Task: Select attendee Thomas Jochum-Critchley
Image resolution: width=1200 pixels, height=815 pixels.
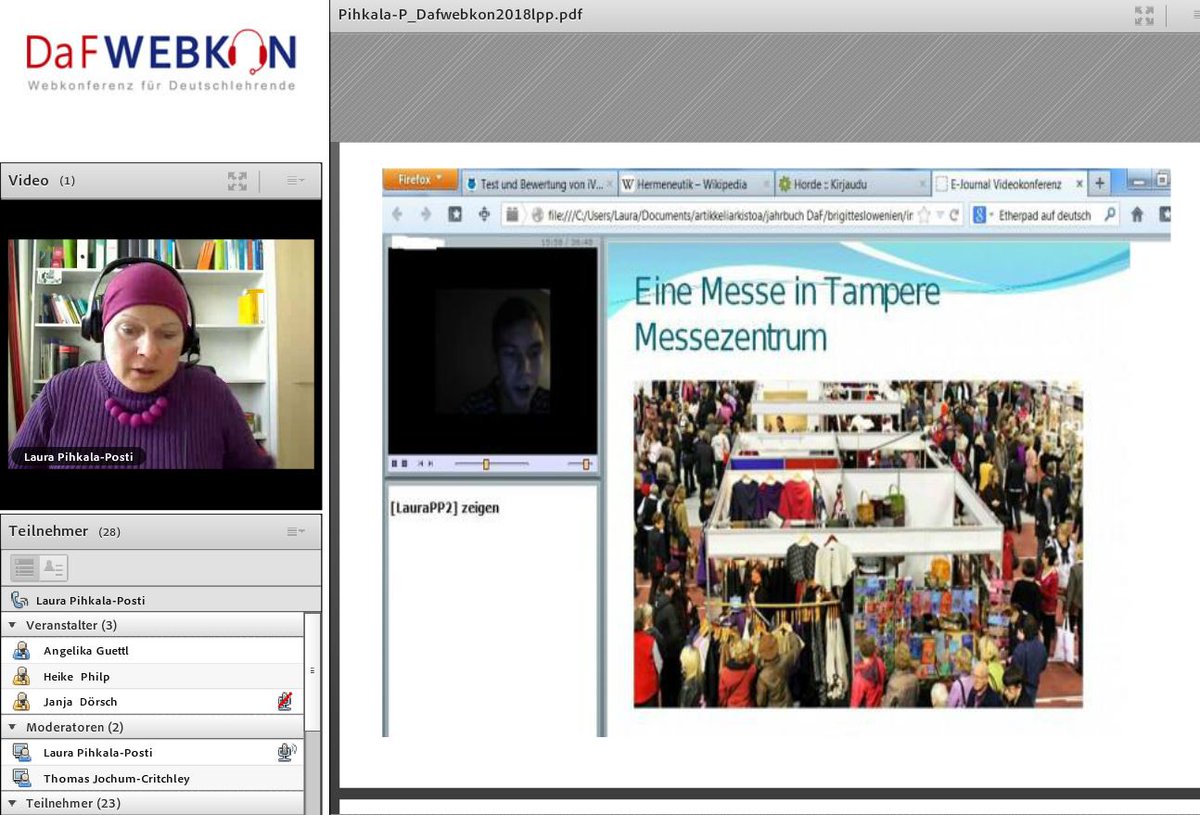Action: (x=152, y=779)
